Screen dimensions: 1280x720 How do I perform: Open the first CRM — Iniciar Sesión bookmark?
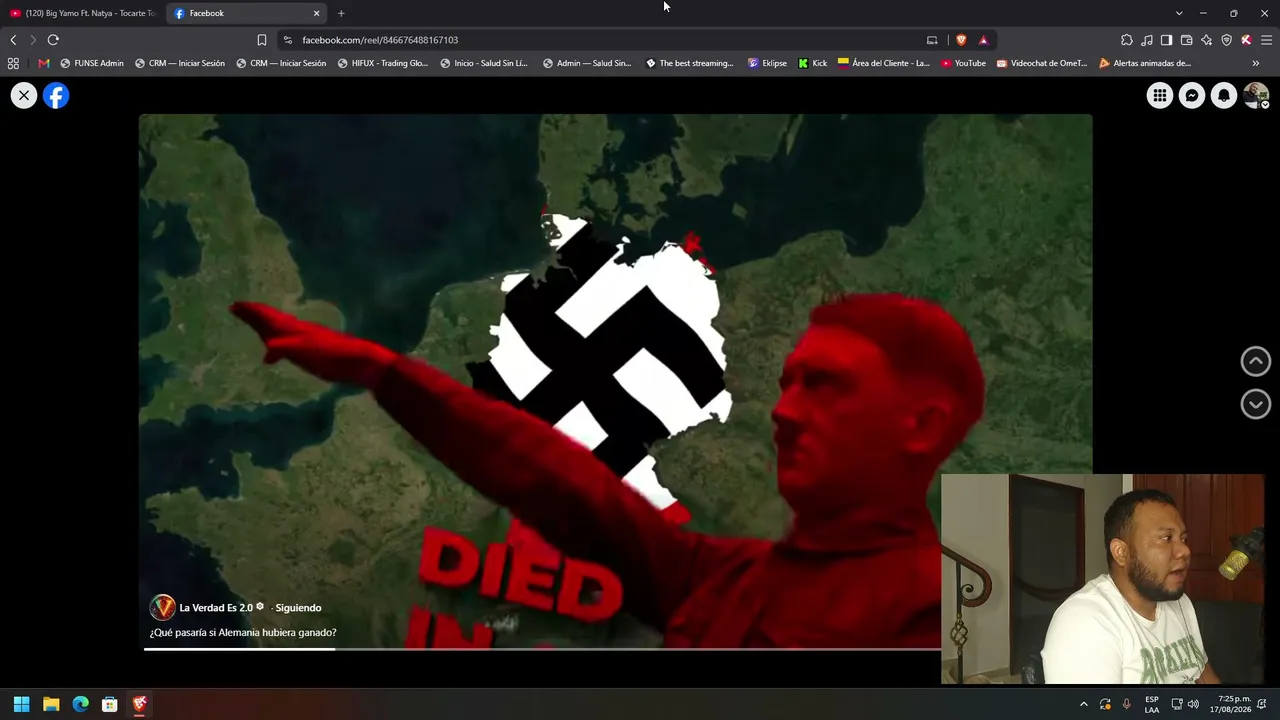(180, 63)
